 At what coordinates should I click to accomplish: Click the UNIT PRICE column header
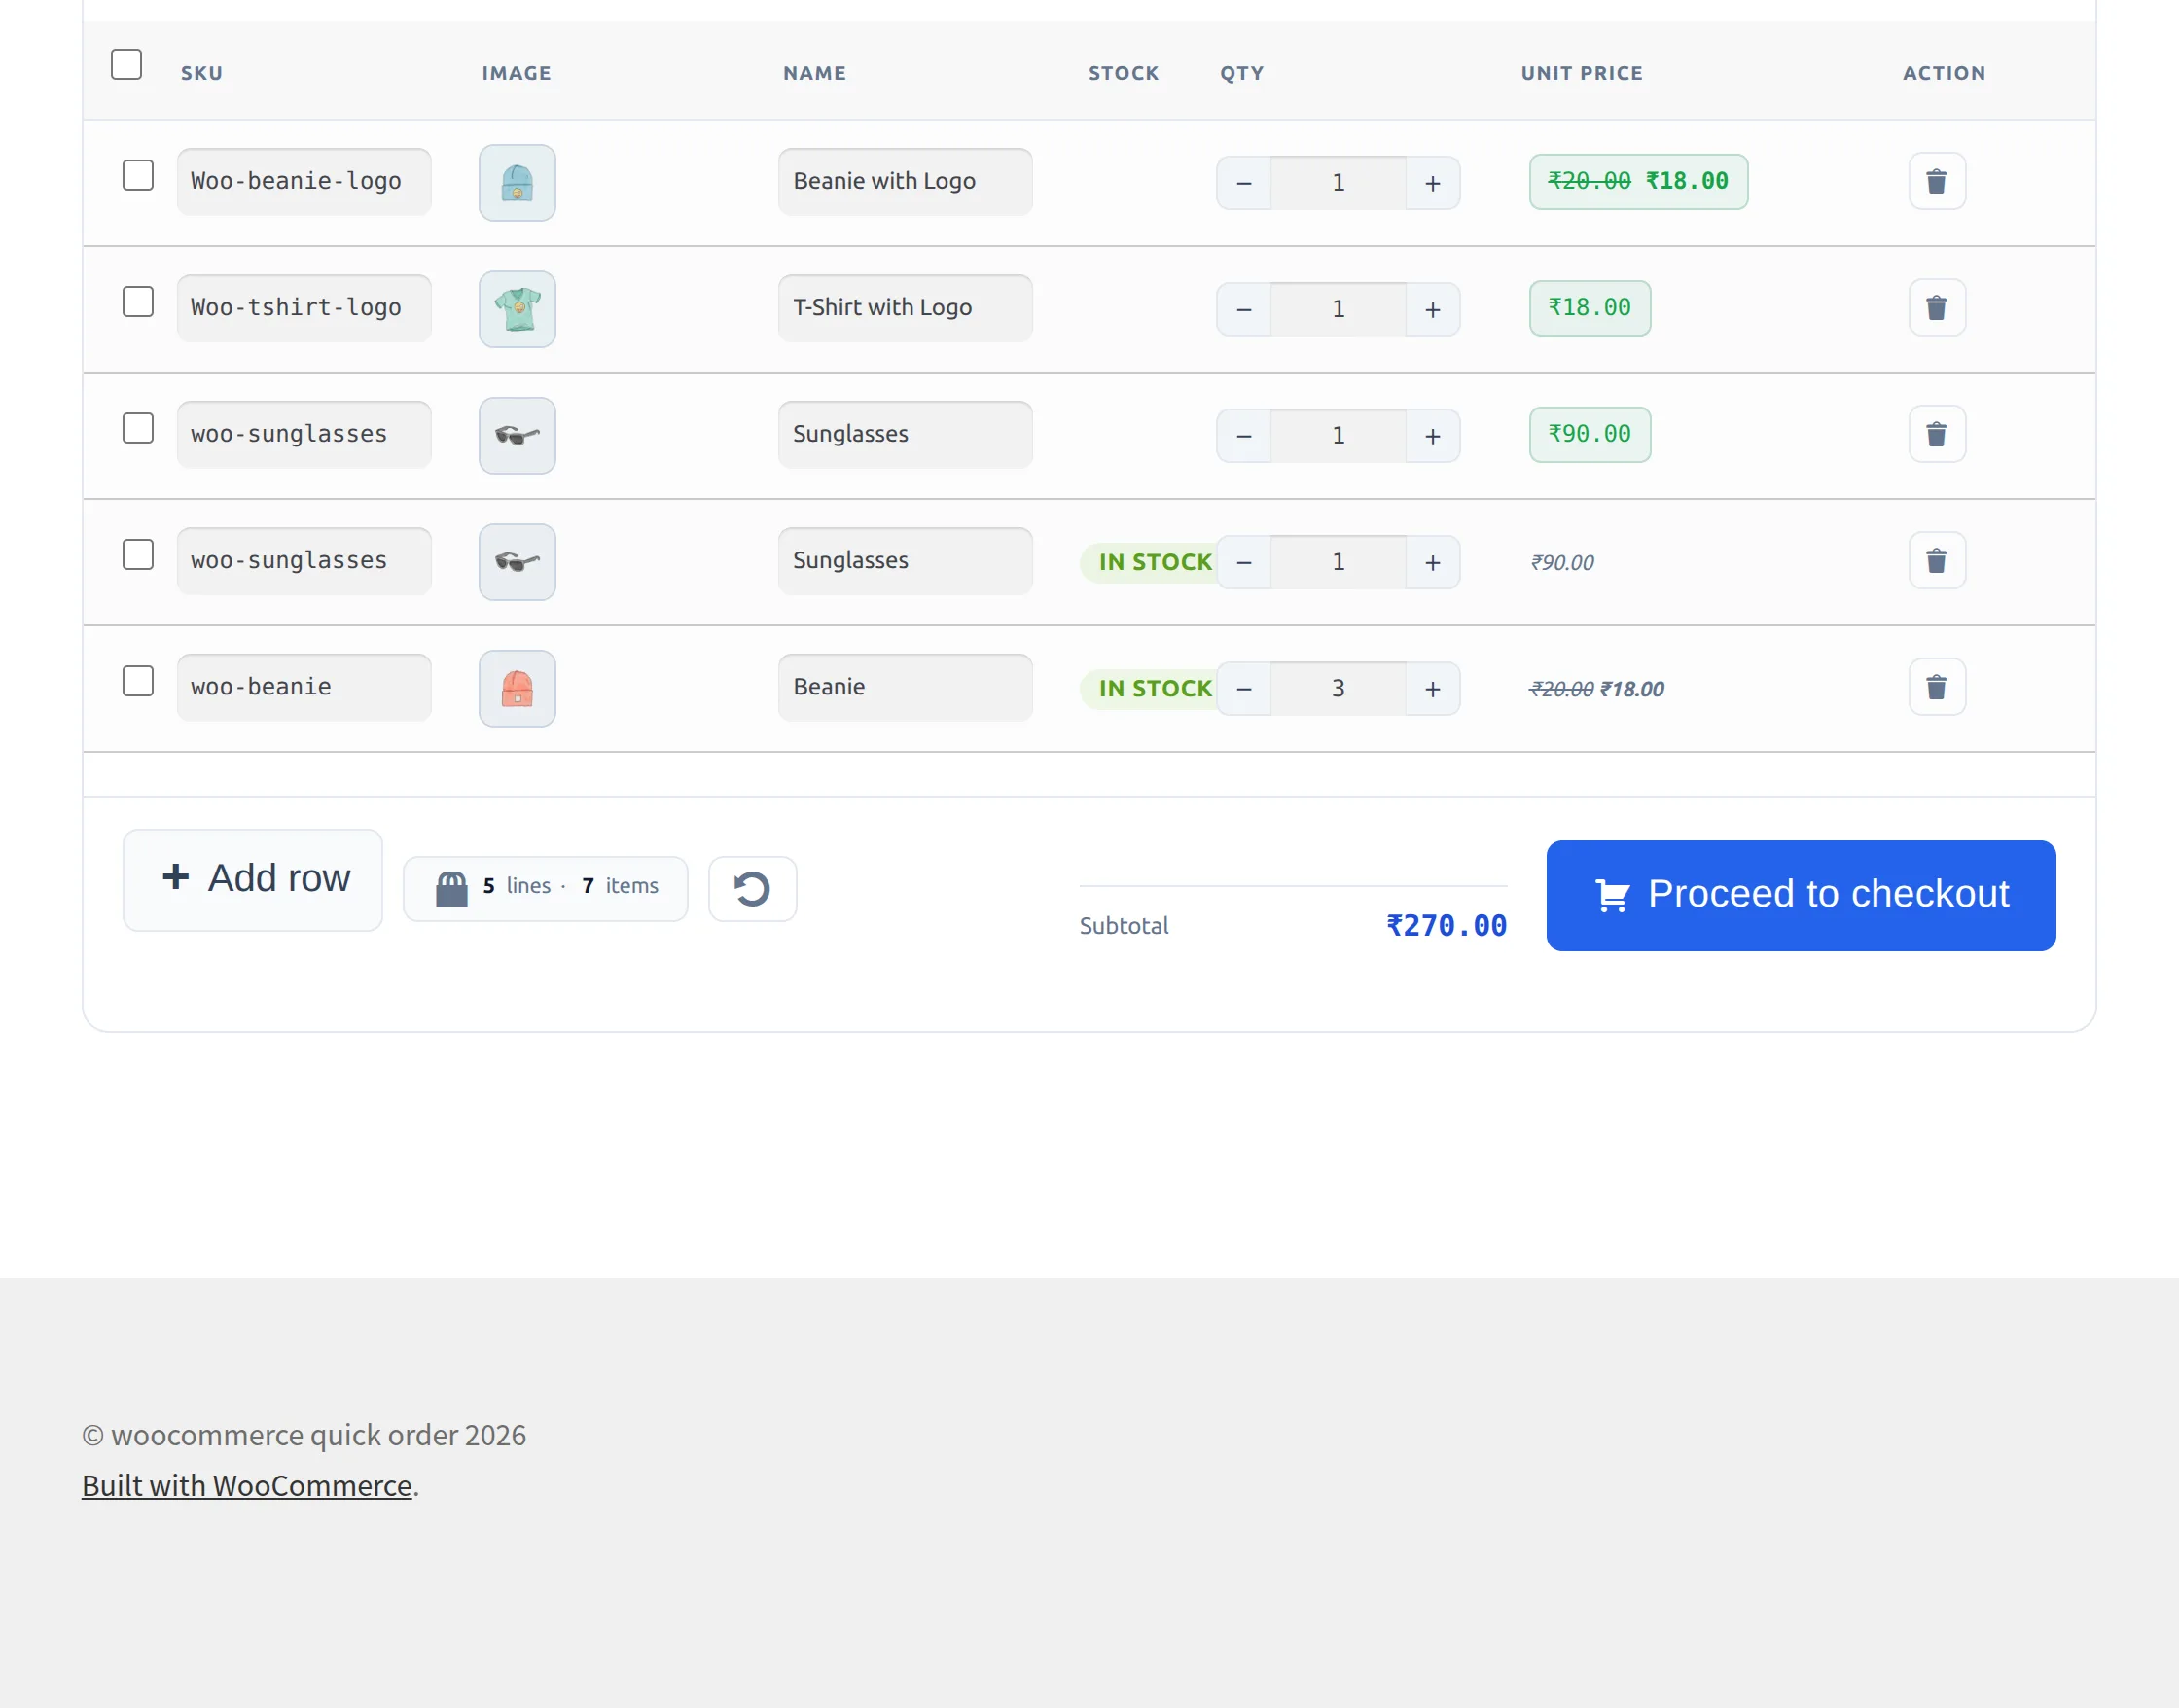[x=1582, y=73]
